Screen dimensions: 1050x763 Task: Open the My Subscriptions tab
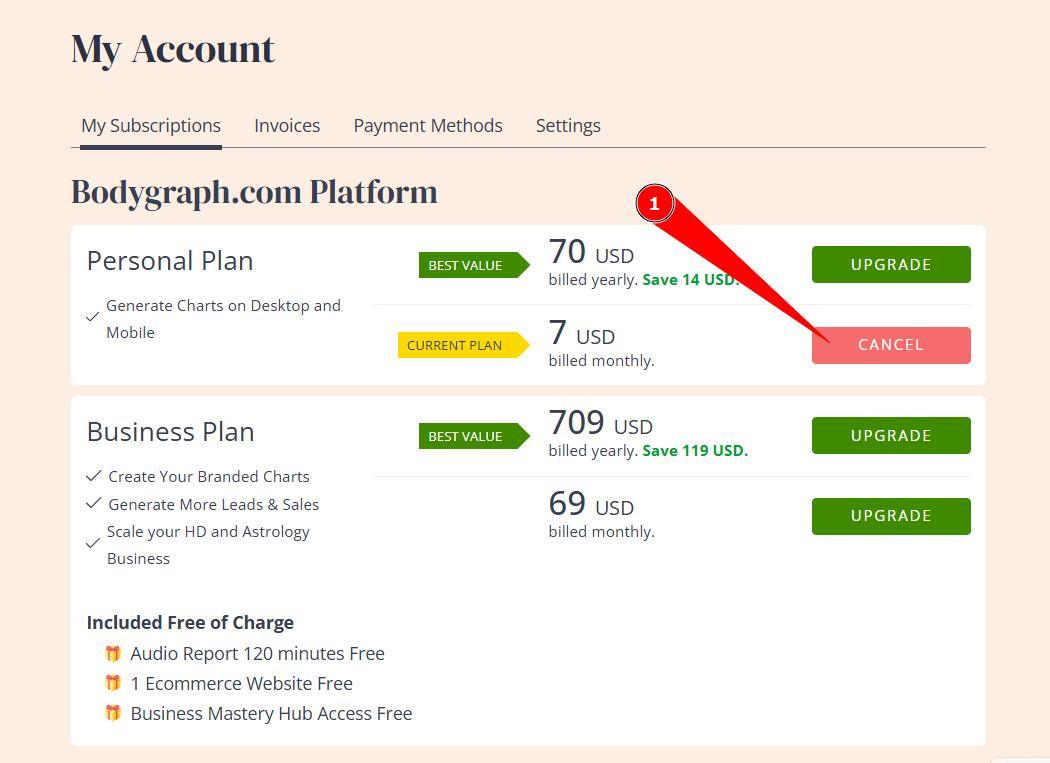(151, 126)
